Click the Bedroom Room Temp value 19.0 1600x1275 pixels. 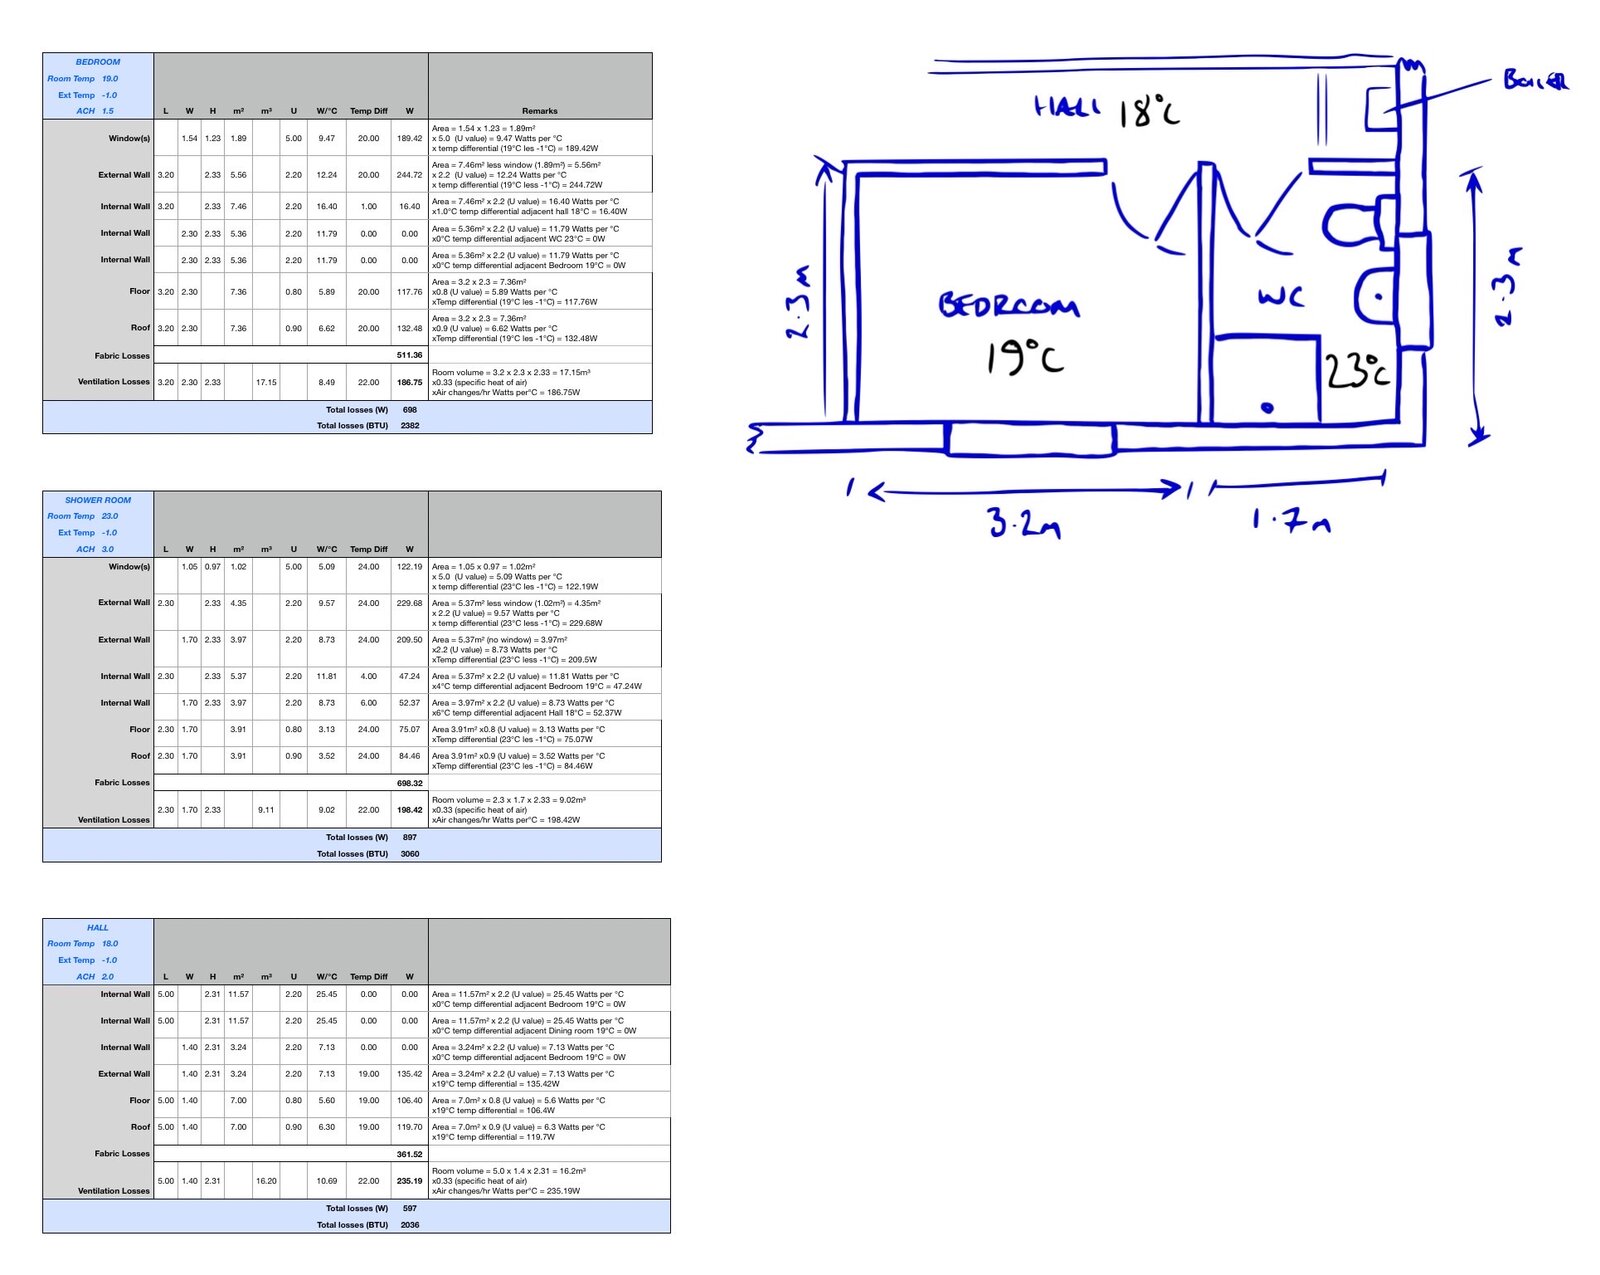(110, 79)
